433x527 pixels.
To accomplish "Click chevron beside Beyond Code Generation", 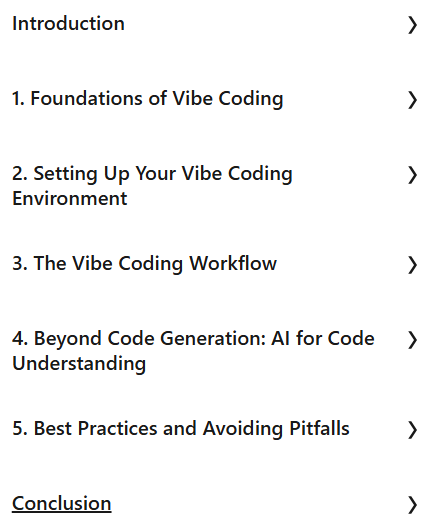I will coord(412,340).
